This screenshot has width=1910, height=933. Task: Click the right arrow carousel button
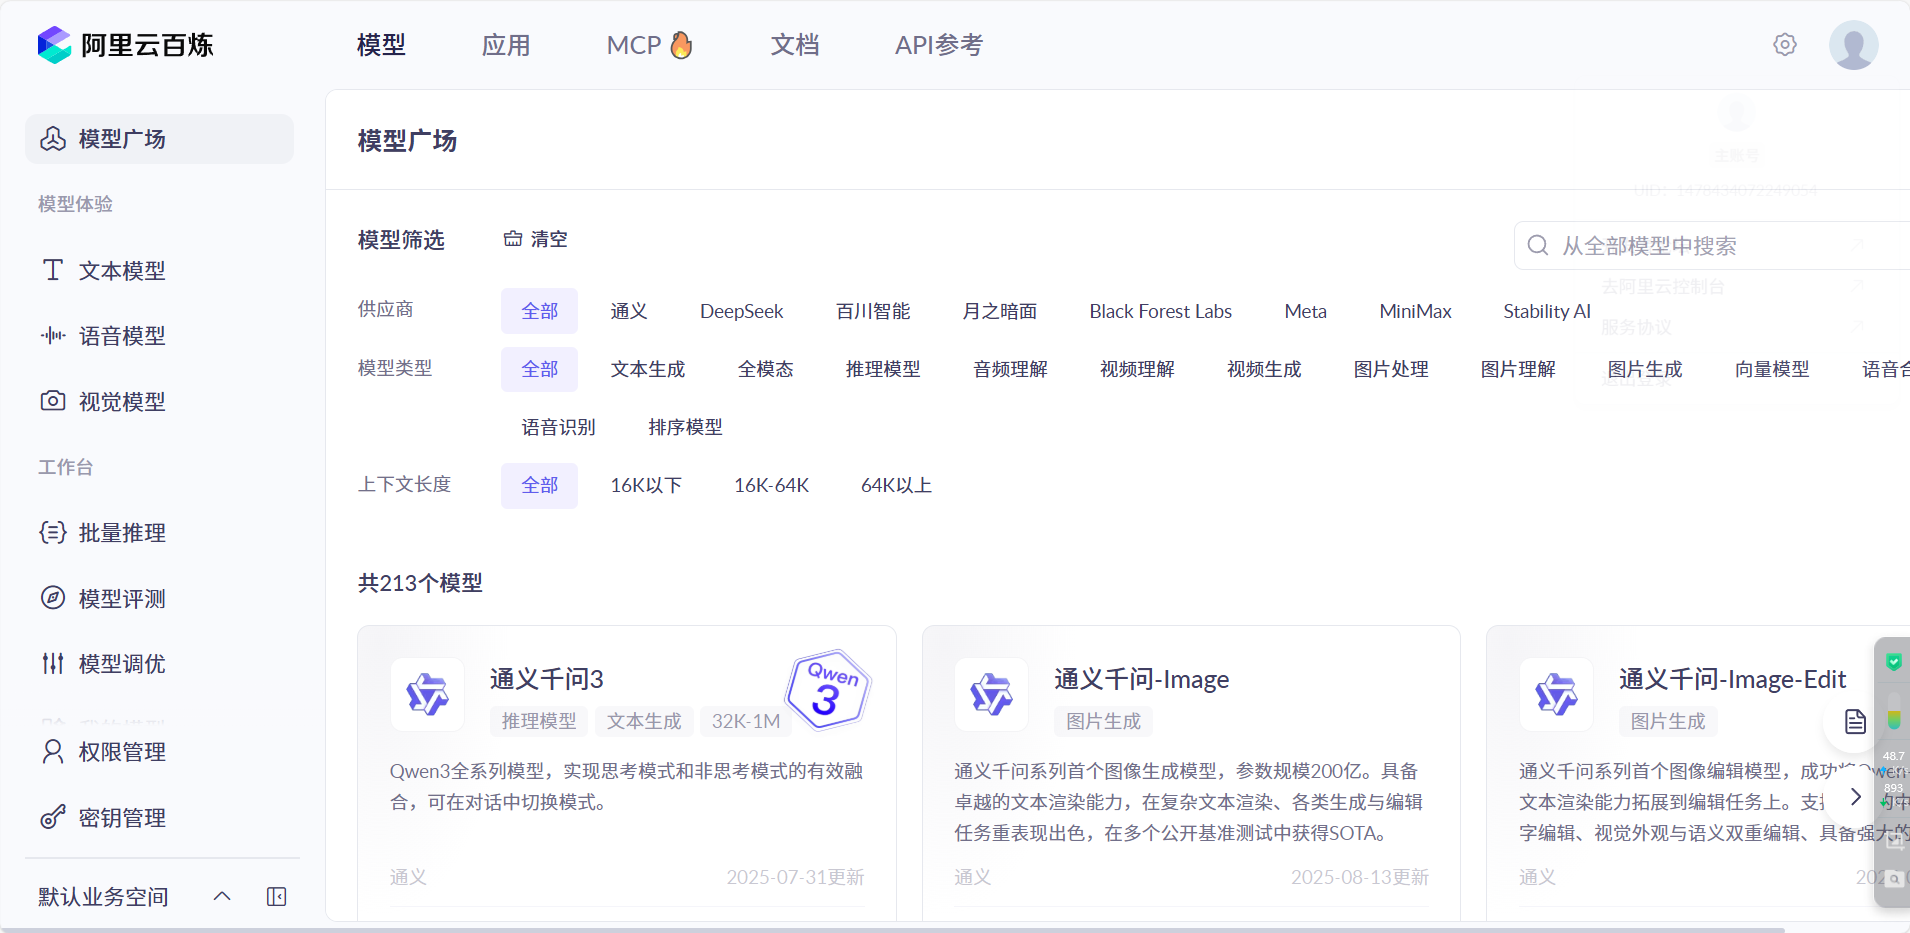pos(1856,797)
